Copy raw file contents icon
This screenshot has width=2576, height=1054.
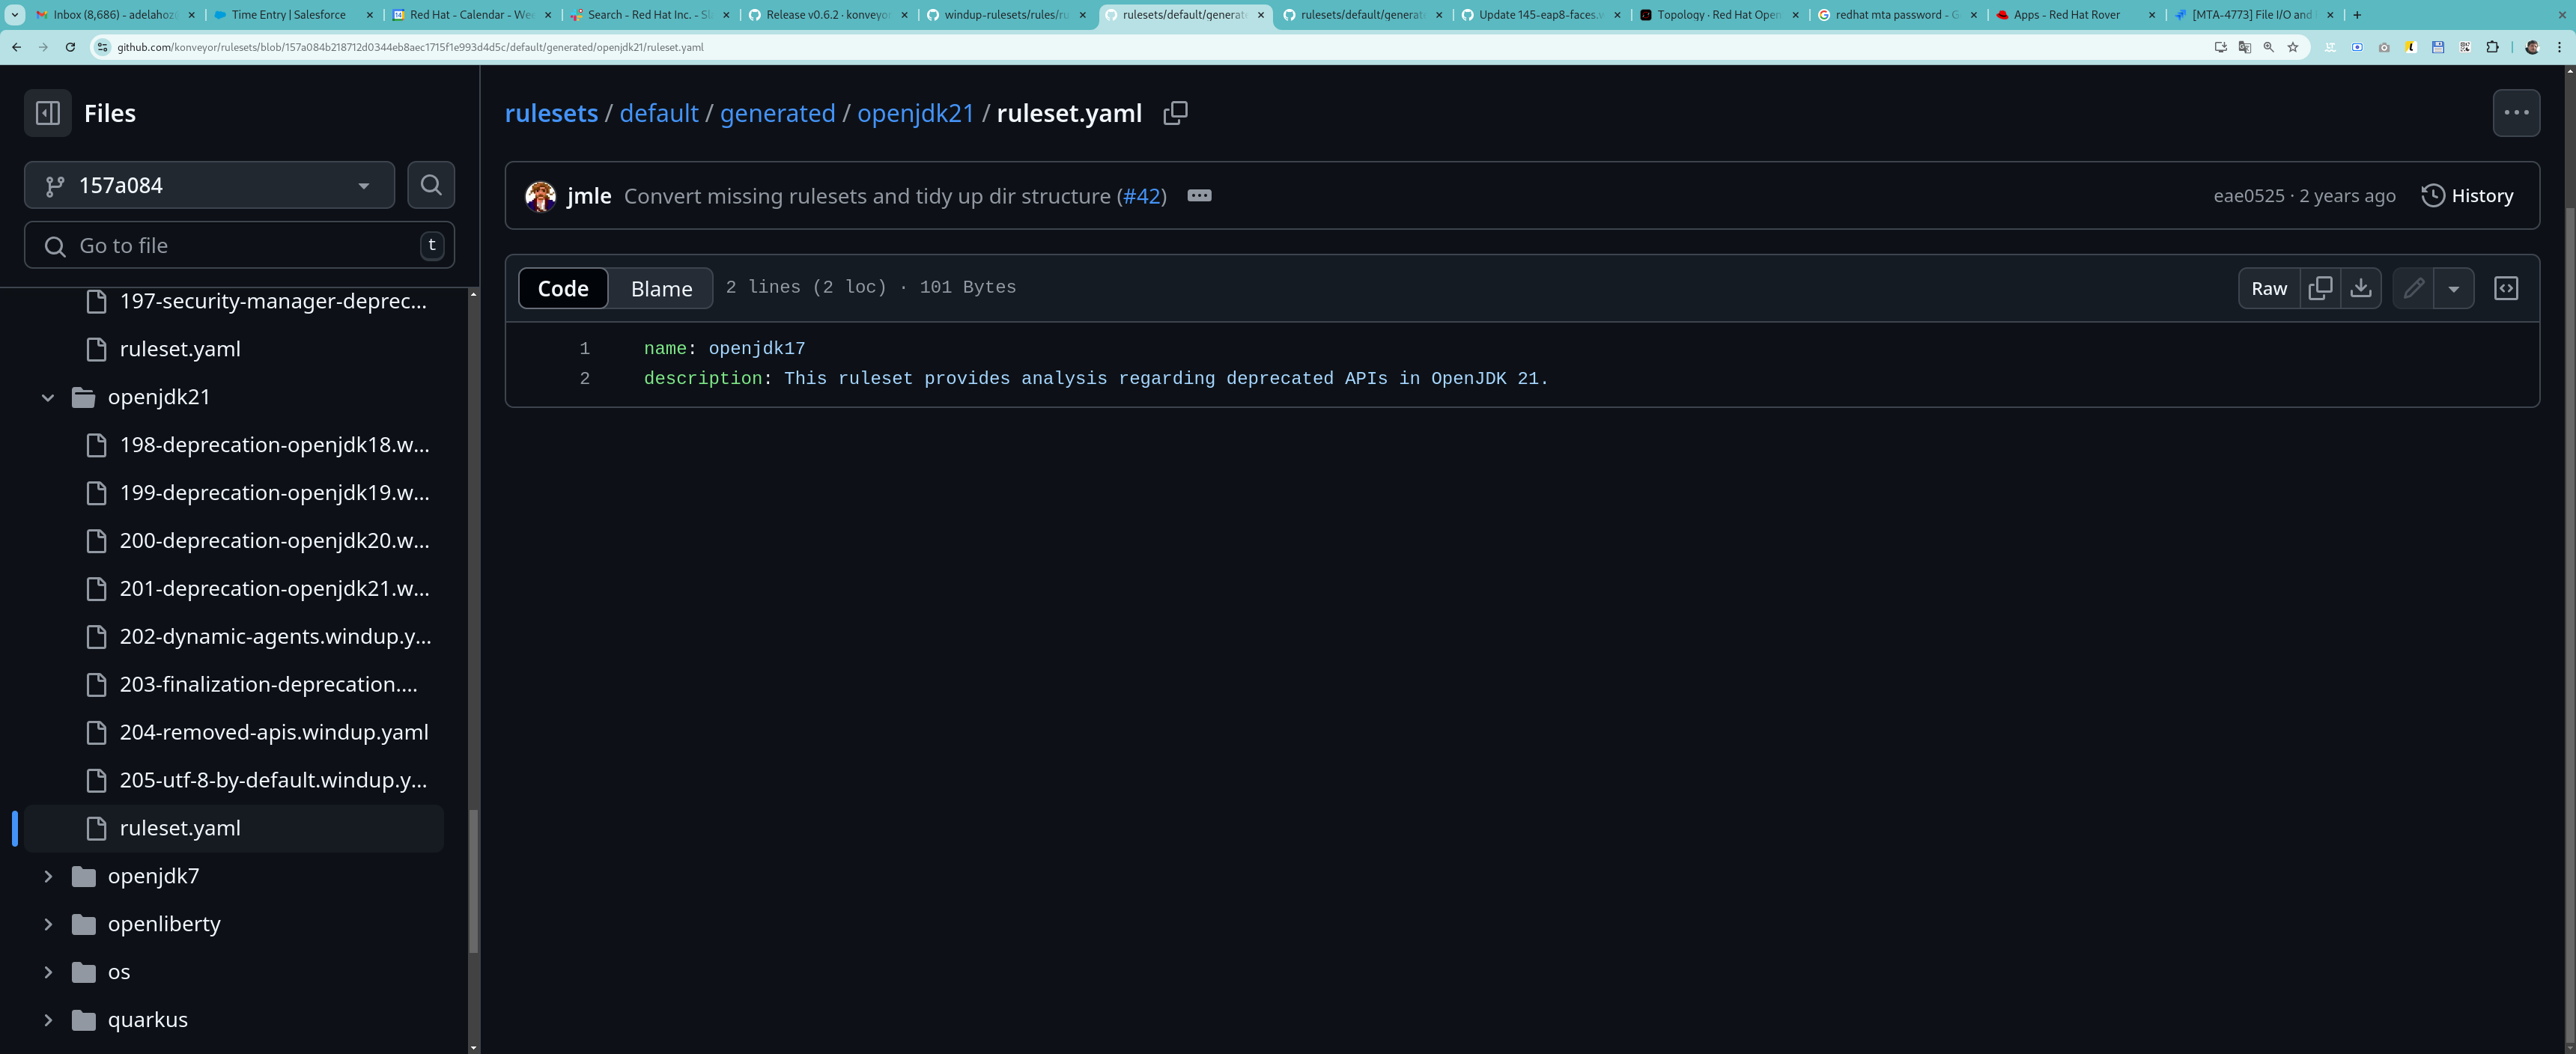tap(2320, 288)
